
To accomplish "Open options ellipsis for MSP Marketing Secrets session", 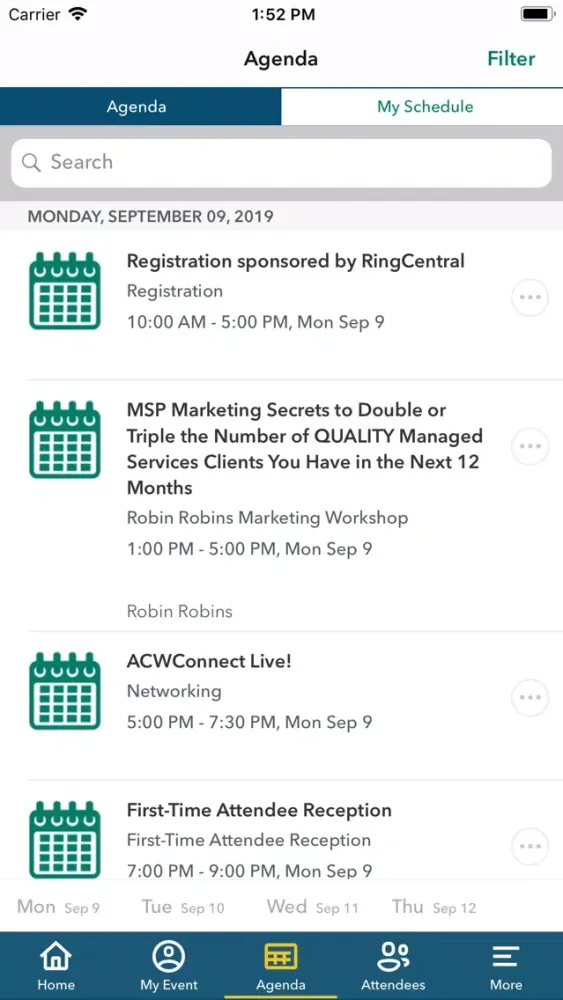I will (530, 446).
